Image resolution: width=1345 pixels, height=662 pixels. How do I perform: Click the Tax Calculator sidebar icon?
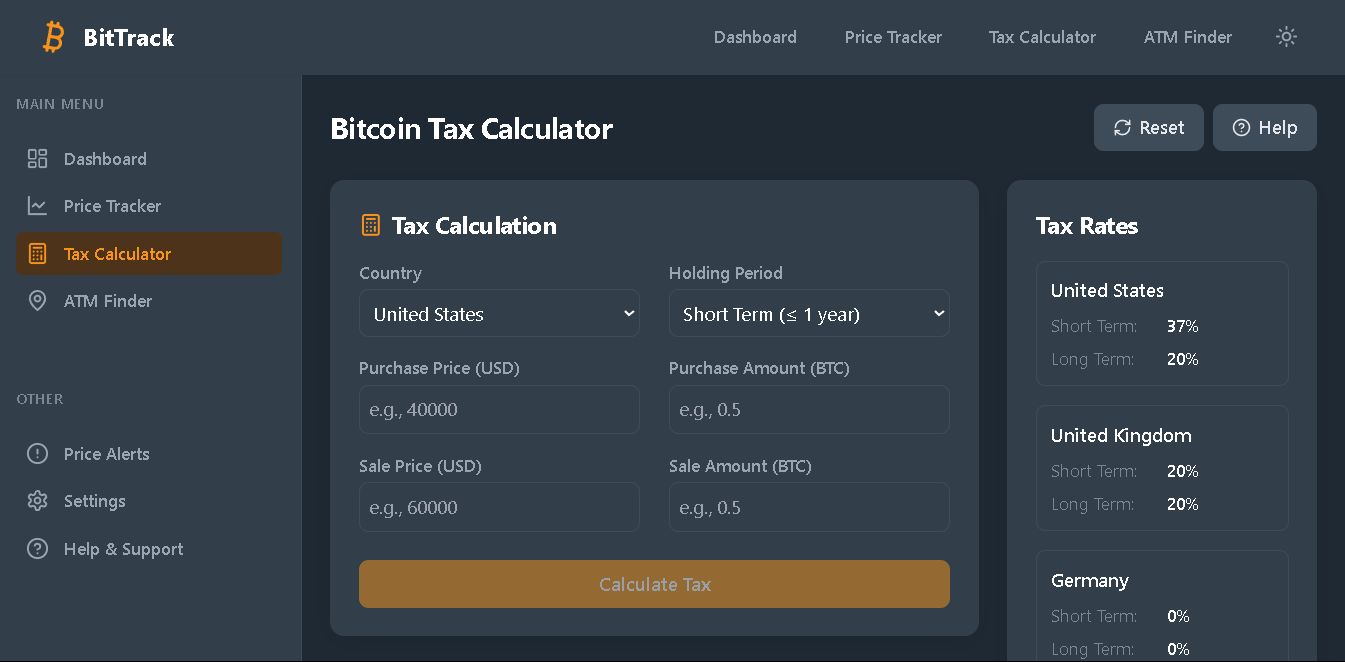pos(37,254)
